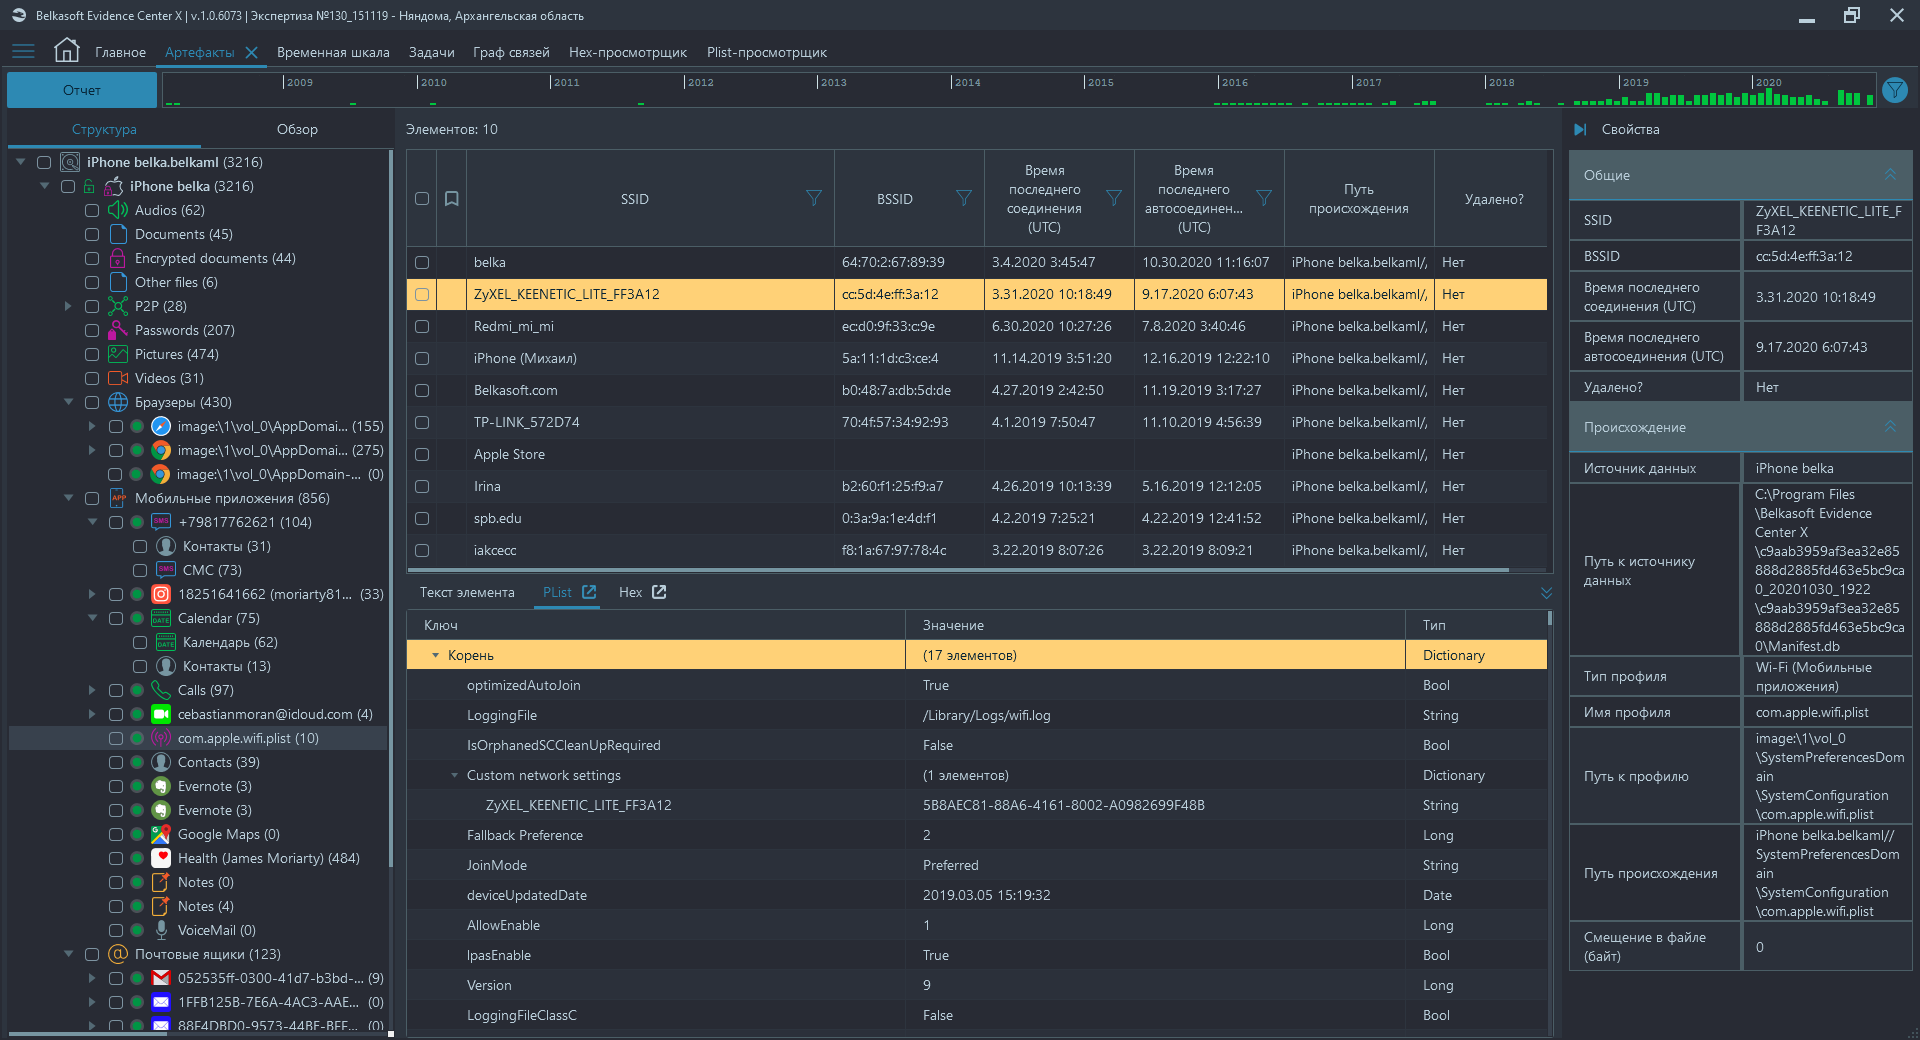Filter by last auto-connection time column
The height and width of the screenshot is (1040, 1920).
coord(1264,198)
